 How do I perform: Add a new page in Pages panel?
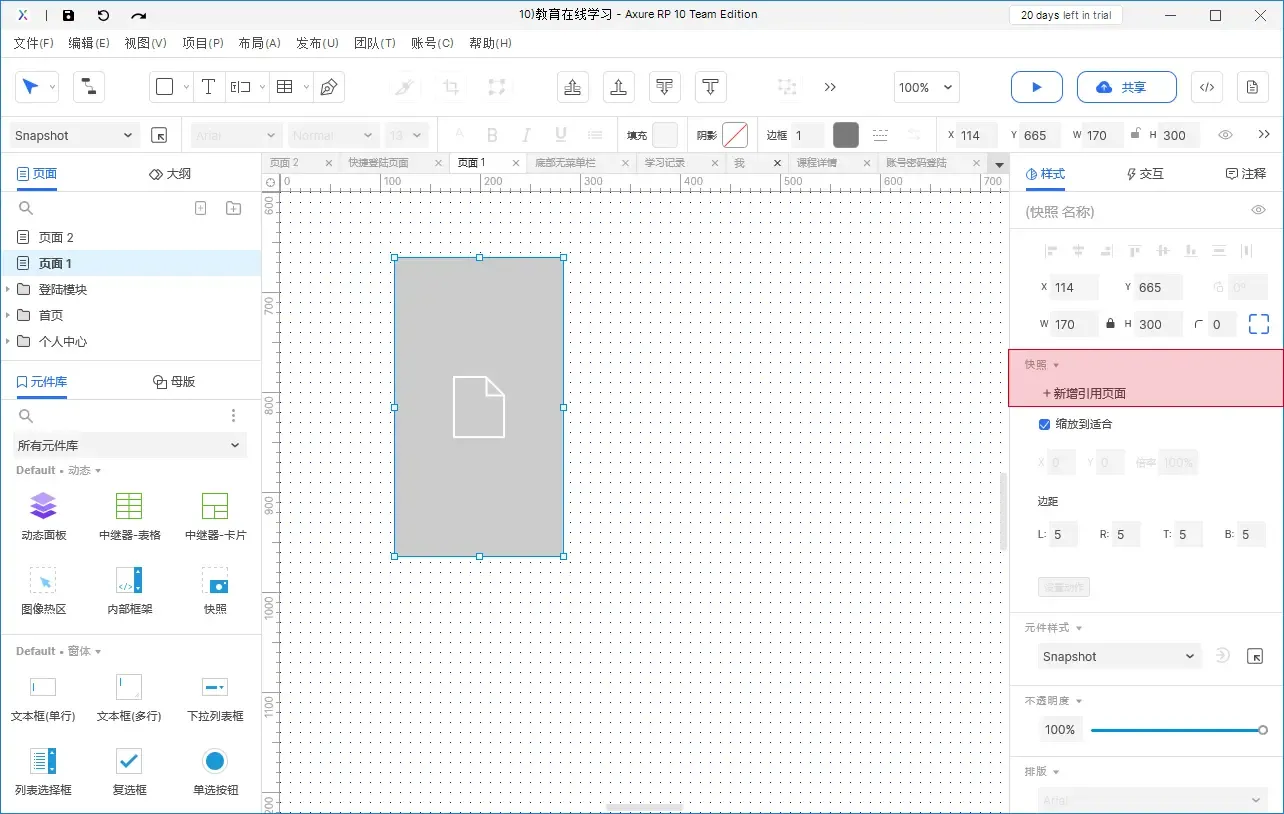(x=200, y=208)
